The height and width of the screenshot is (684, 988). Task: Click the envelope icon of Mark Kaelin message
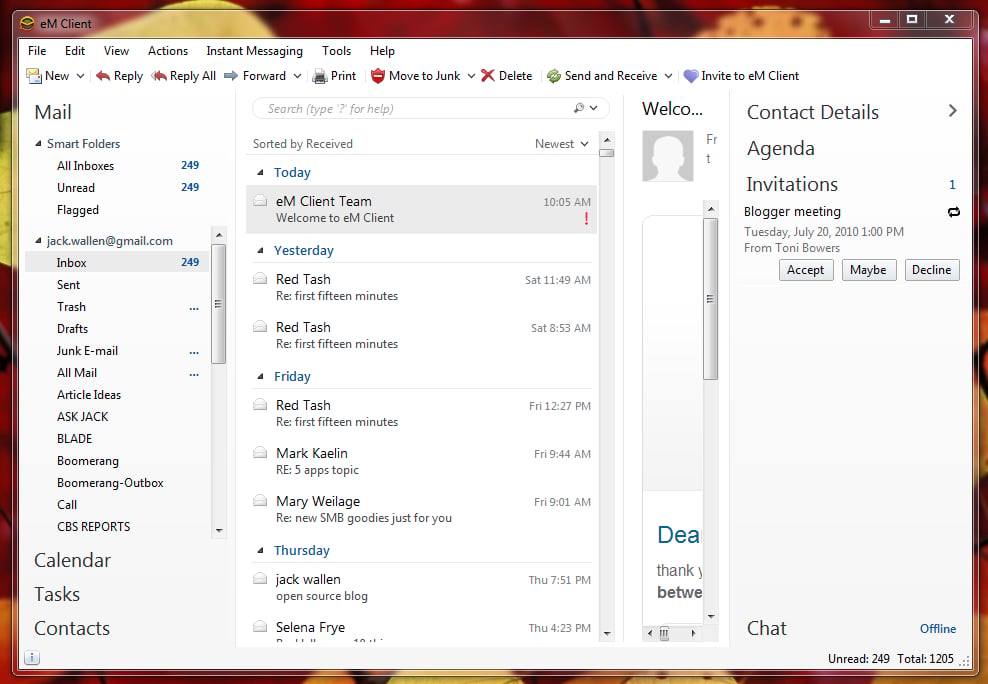pyautogui.click(x=260, y=453)
